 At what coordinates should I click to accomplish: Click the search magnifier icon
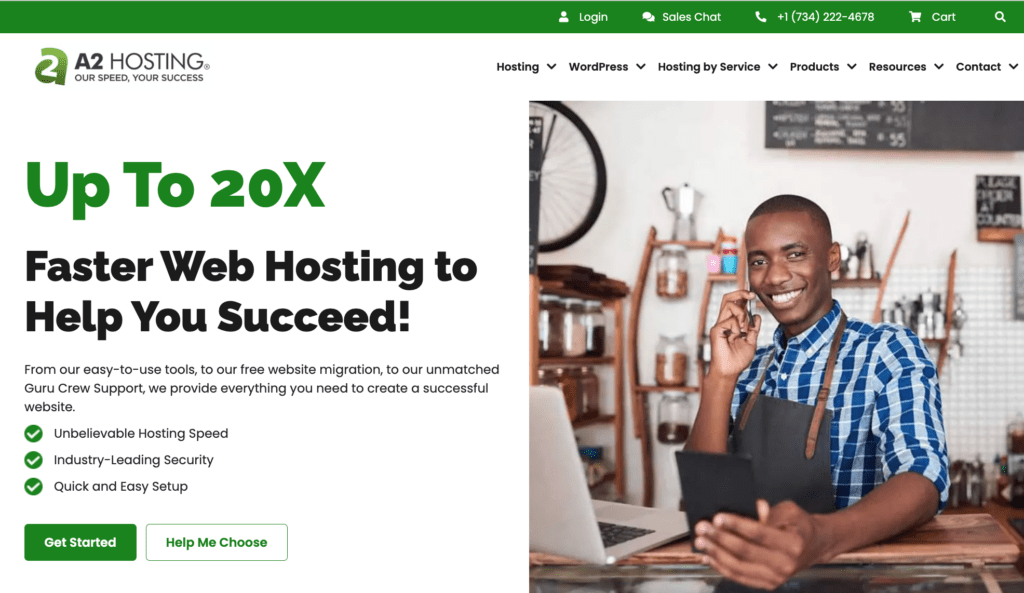(x=1000, y=17)
